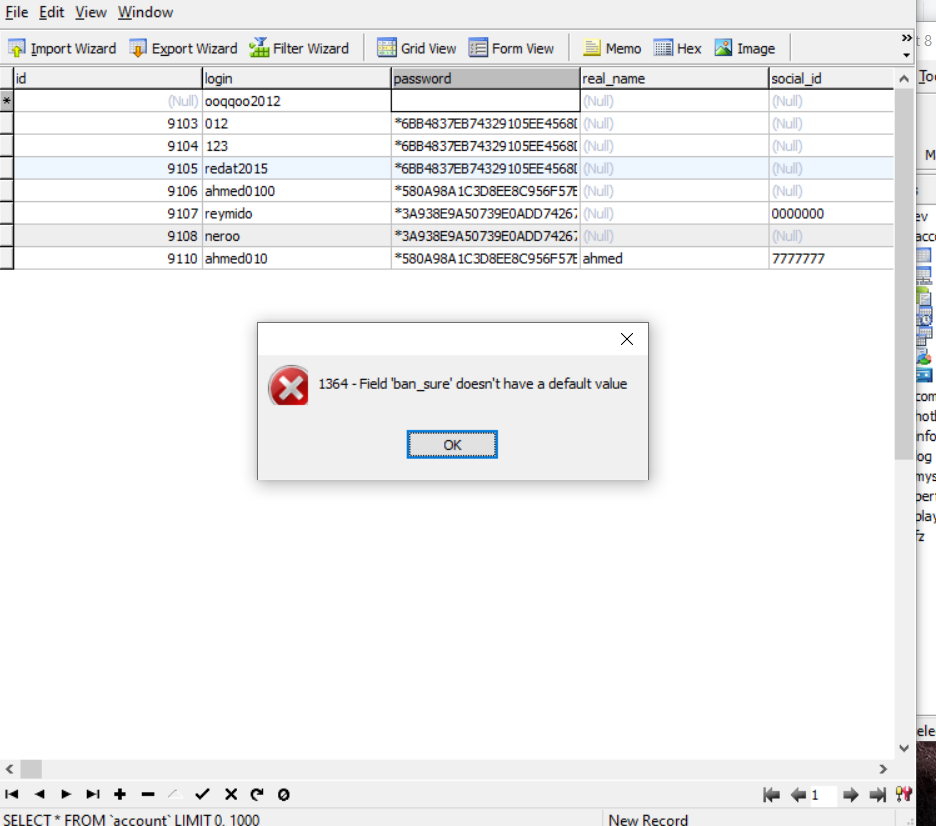Open the Export Wizard
This screenshot has width=936, height=826.
183,48
